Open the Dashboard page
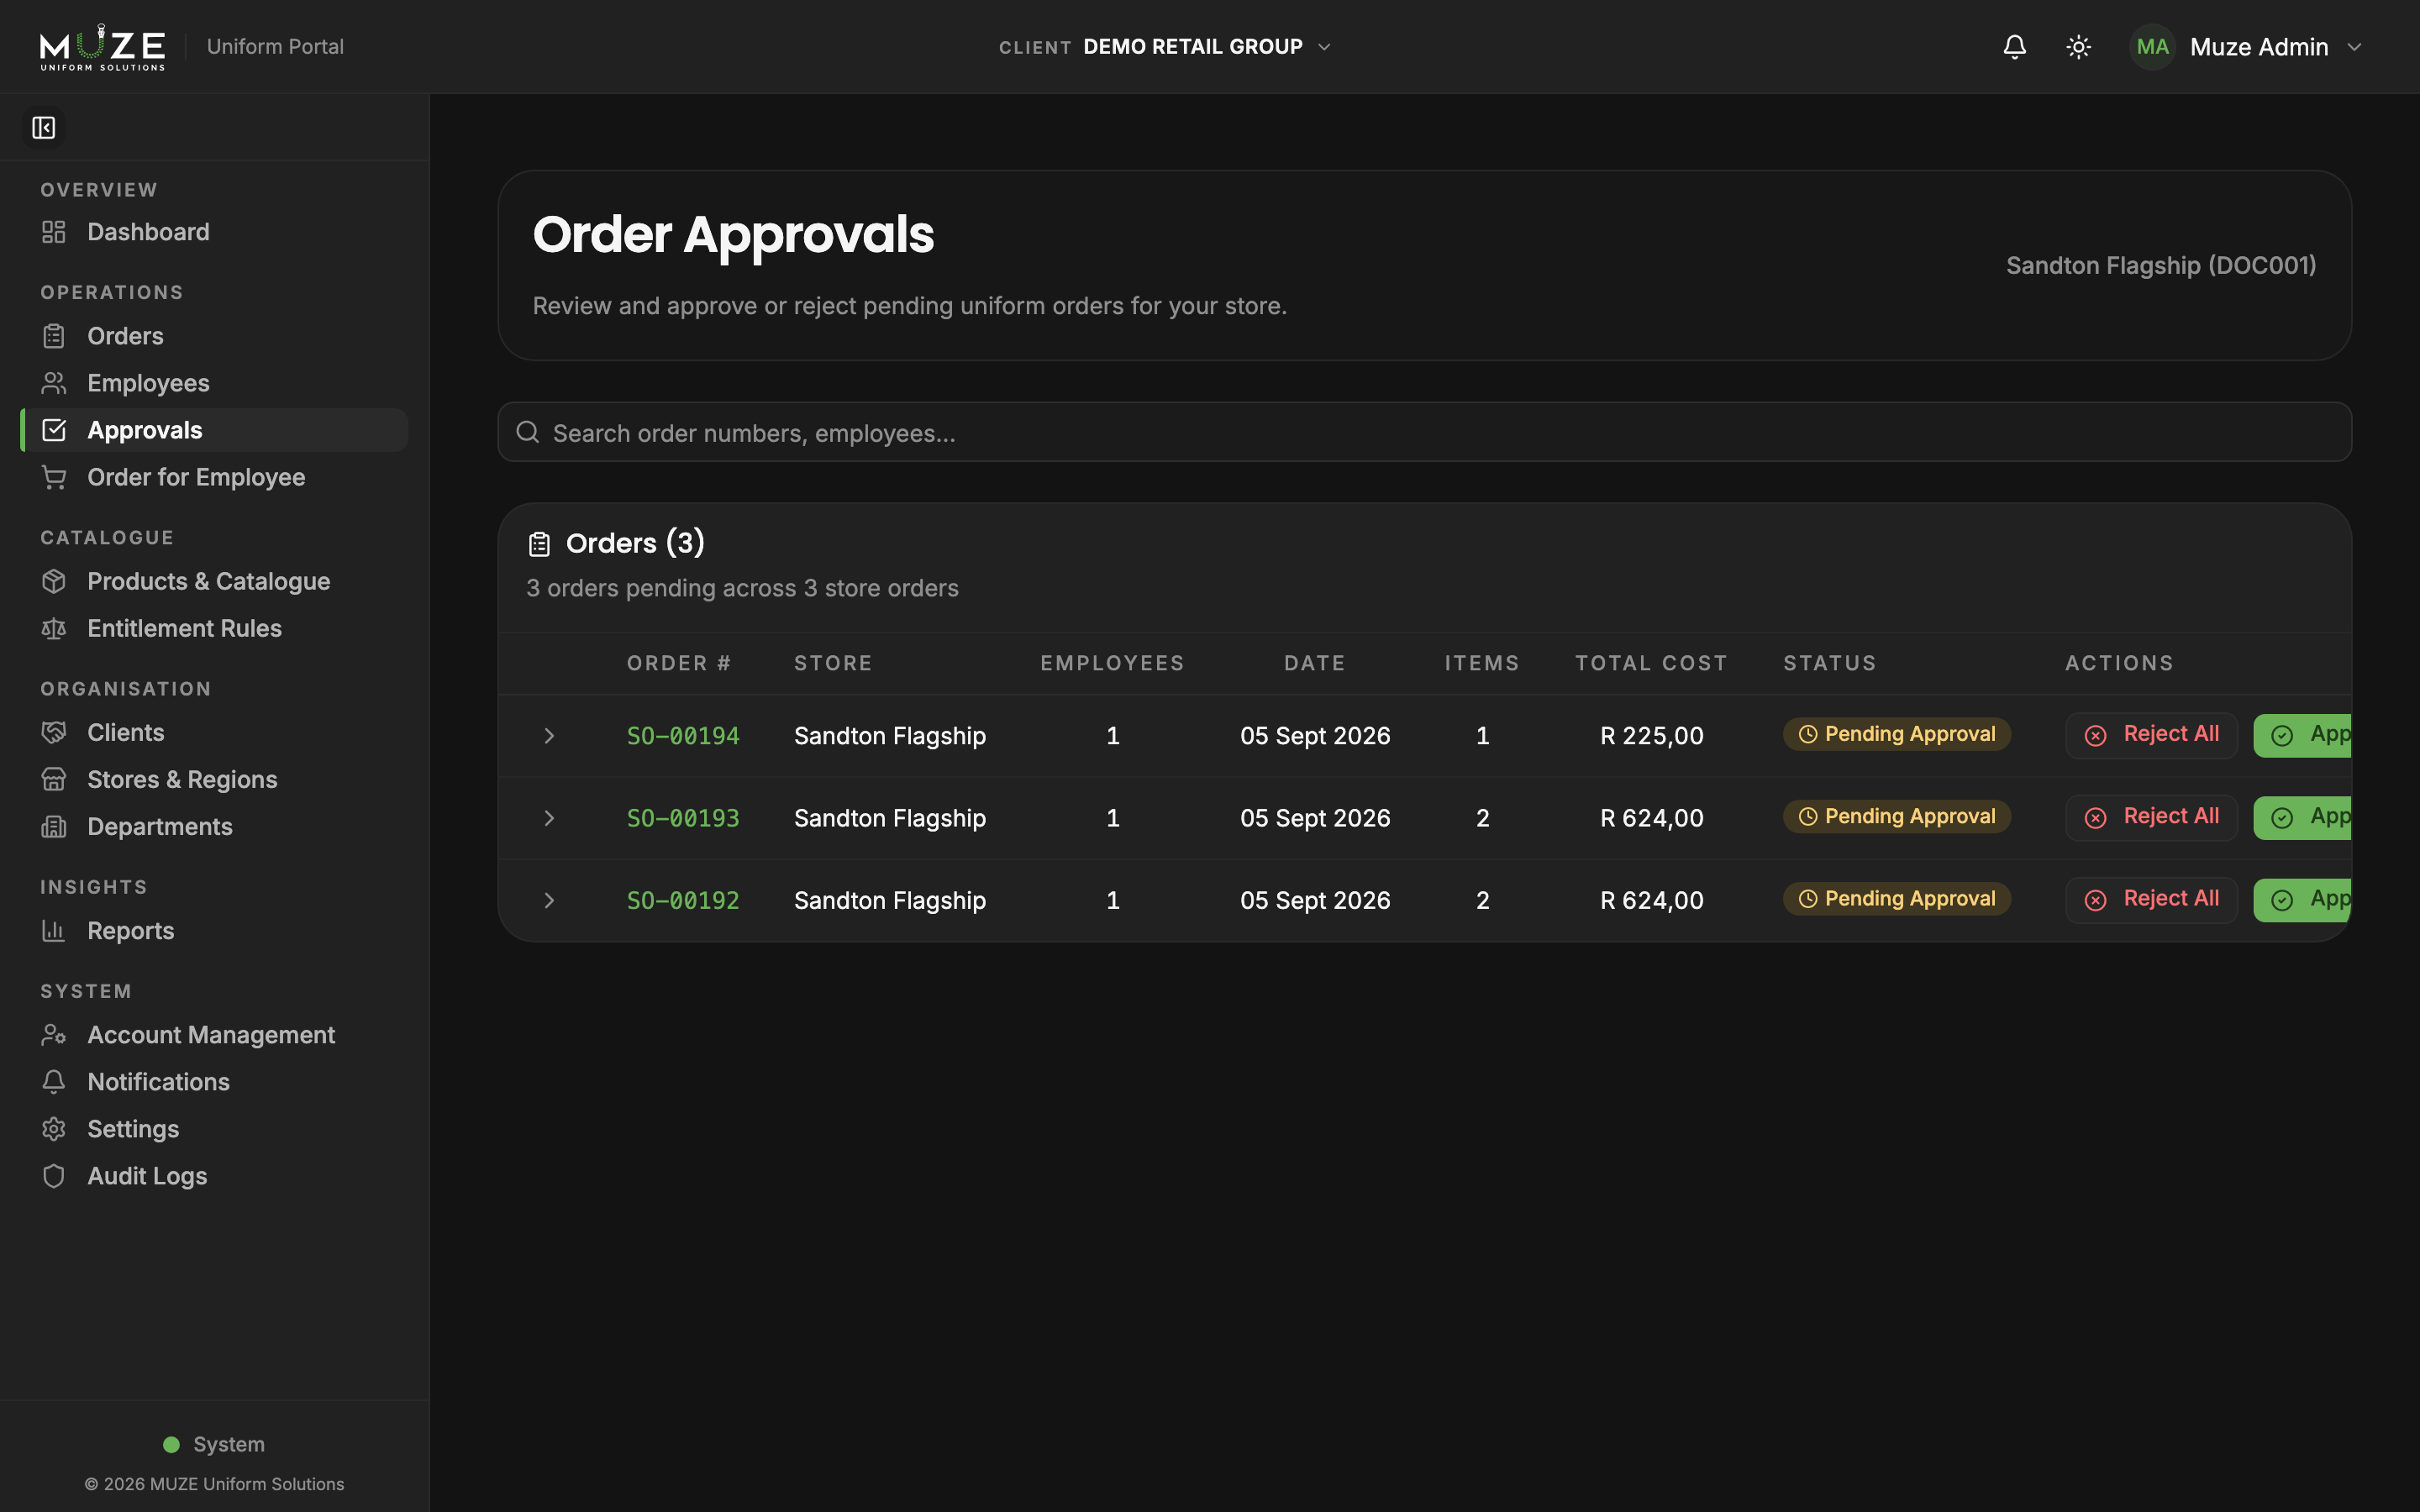Image resolution: width=2420 pixels, height=1512 pixels. pyautogui.click(x=214, y=232)
